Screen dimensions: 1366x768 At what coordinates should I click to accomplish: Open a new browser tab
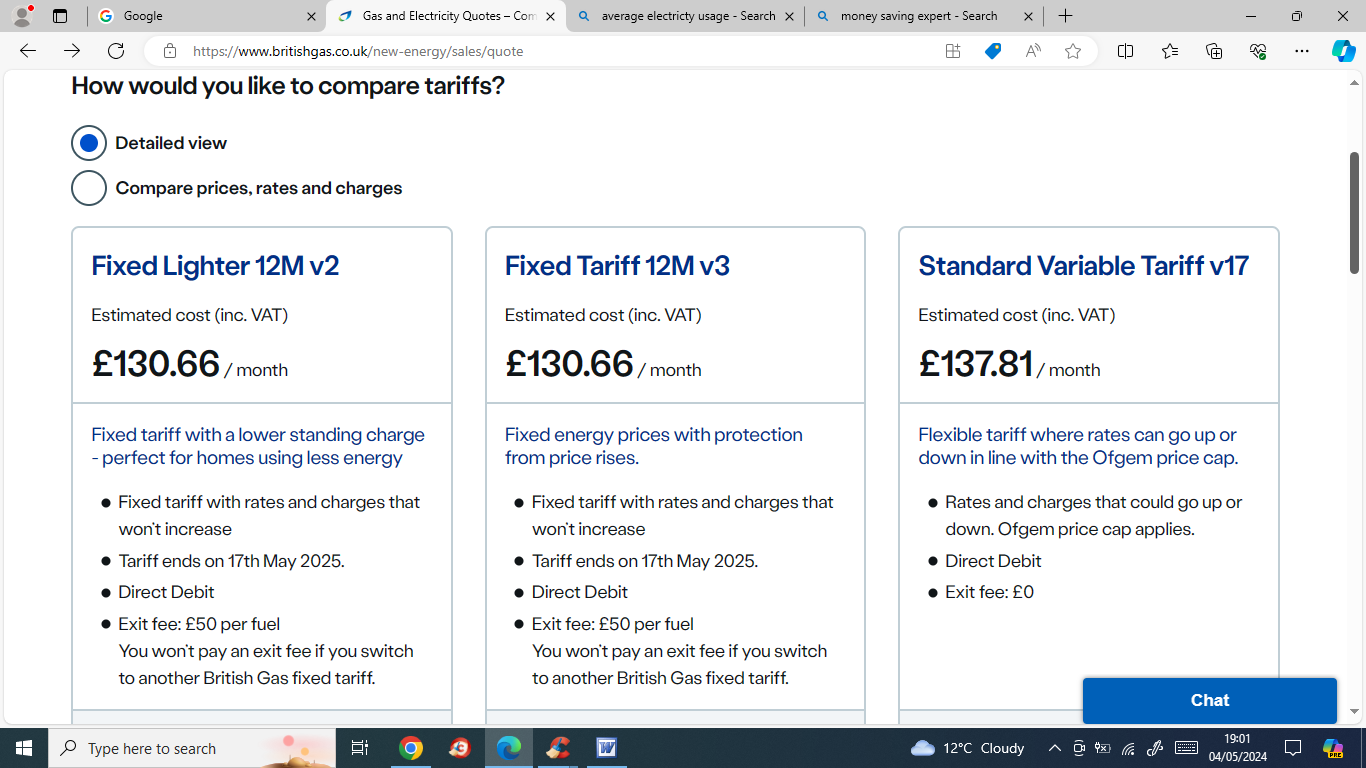1065,16
